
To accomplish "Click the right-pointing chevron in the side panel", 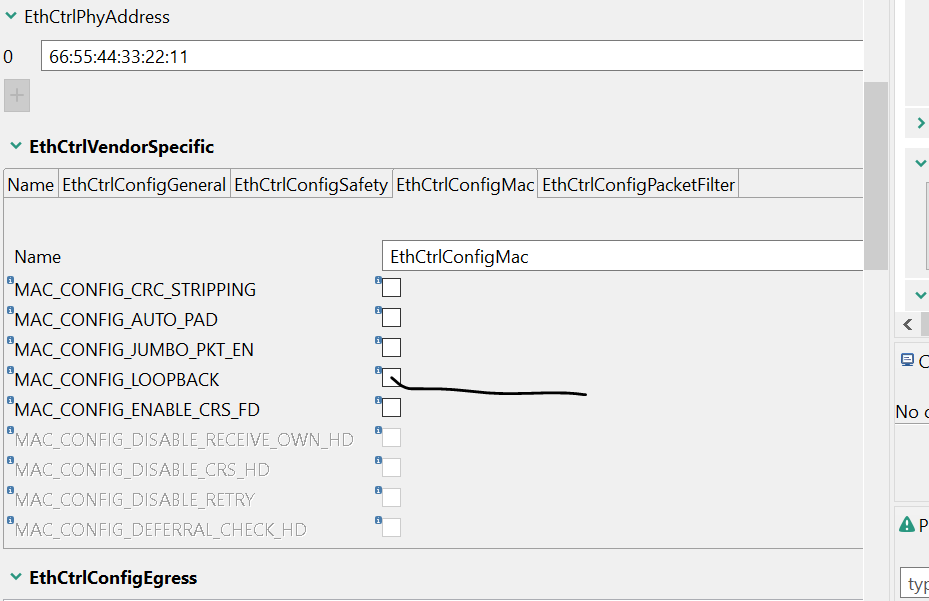I will (x=919, y=123).
